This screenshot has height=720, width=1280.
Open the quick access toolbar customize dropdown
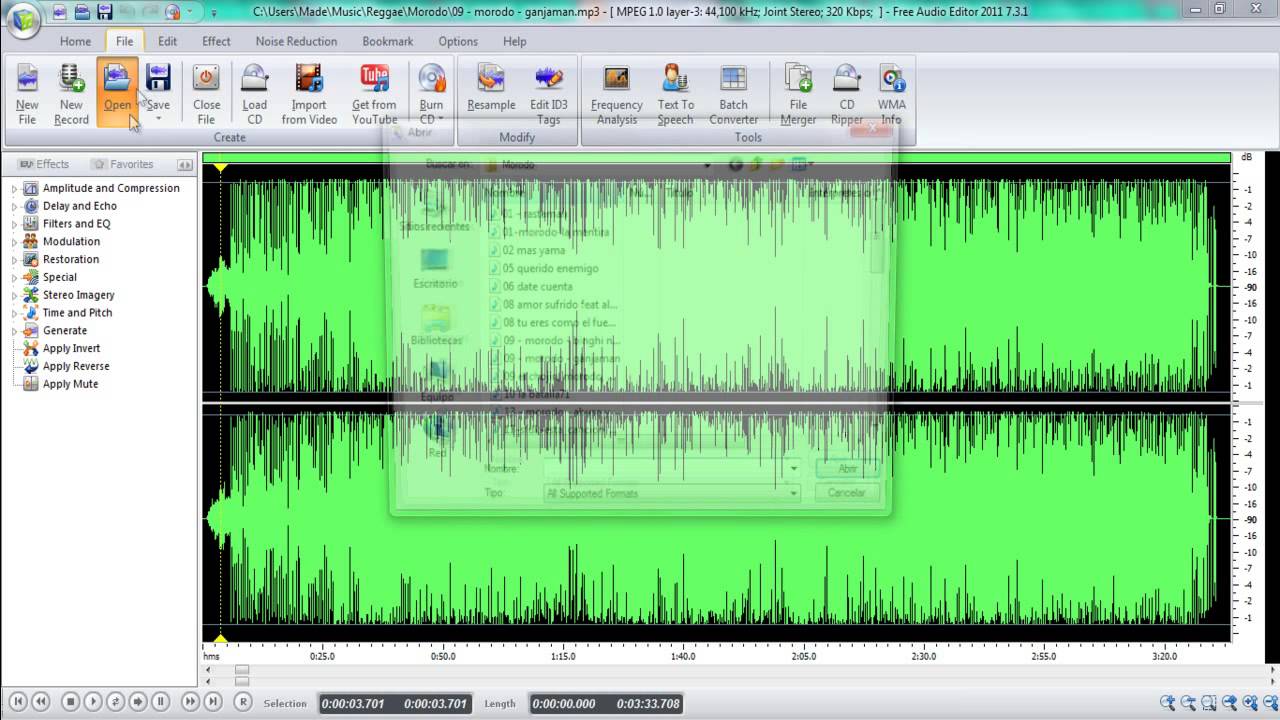pos(213,12)
